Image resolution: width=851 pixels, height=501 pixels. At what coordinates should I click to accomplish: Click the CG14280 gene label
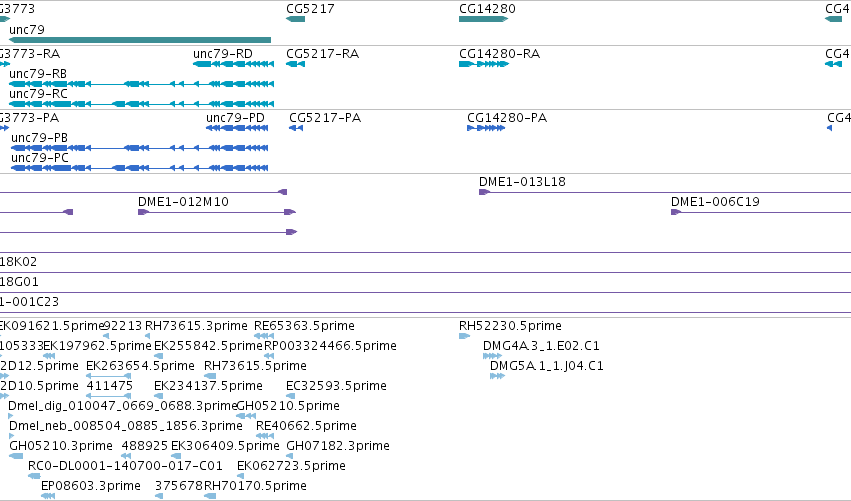(487, 9)
